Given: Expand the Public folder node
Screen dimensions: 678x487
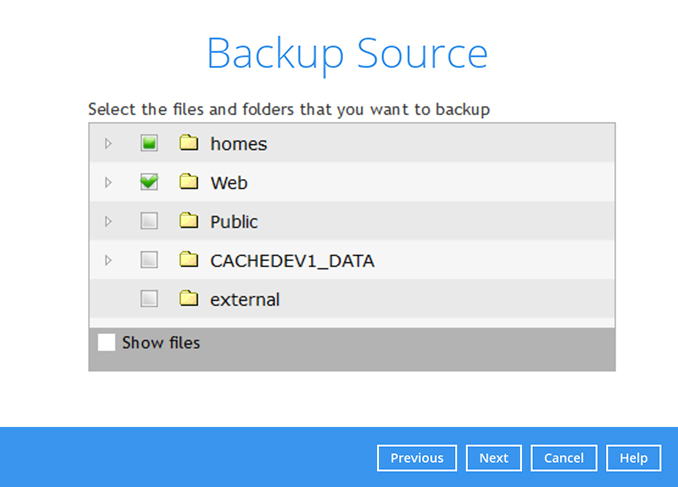Looking at the screenshot, I should (x=109, y=222).
